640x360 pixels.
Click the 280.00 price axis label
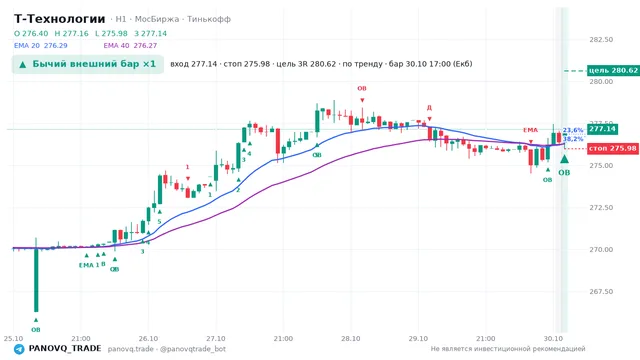click(601, 82)
